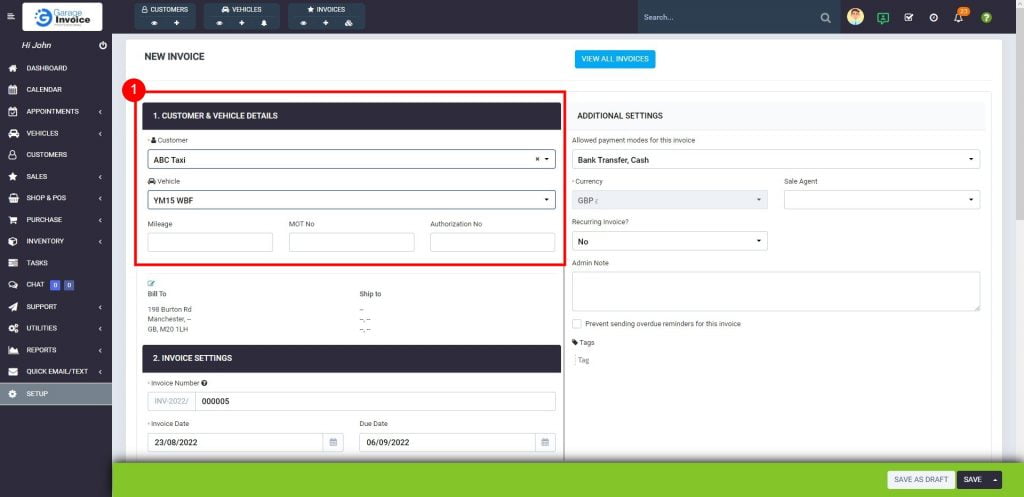The width and height of the screenshot is (1024, 497).
Task: Click the logout power icon beside Hi John
Action: pyautogui.click(x=103, y=46)
